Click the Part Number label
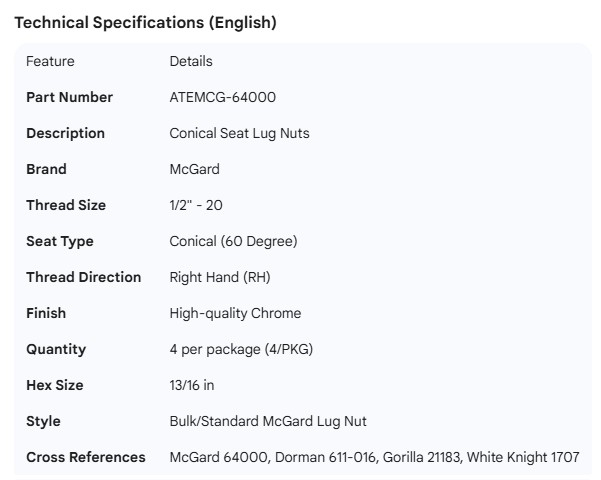The image size is (601, 480). tap(69, 97)
